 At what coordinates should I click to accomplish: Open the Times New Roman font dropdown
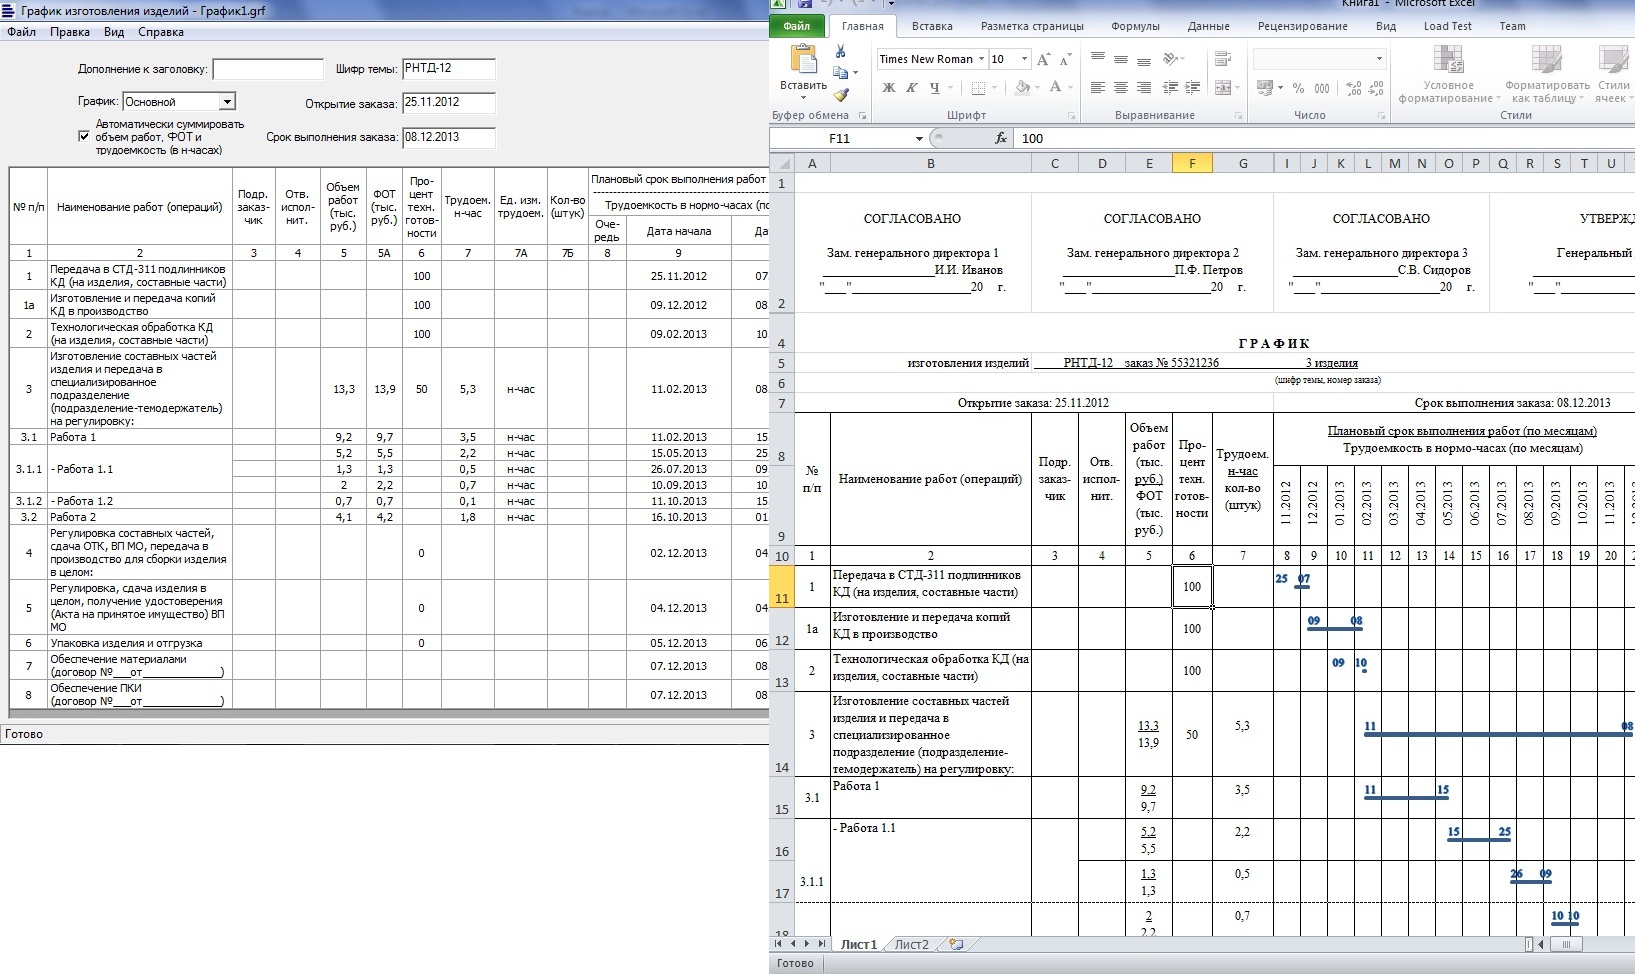[982, 59]
